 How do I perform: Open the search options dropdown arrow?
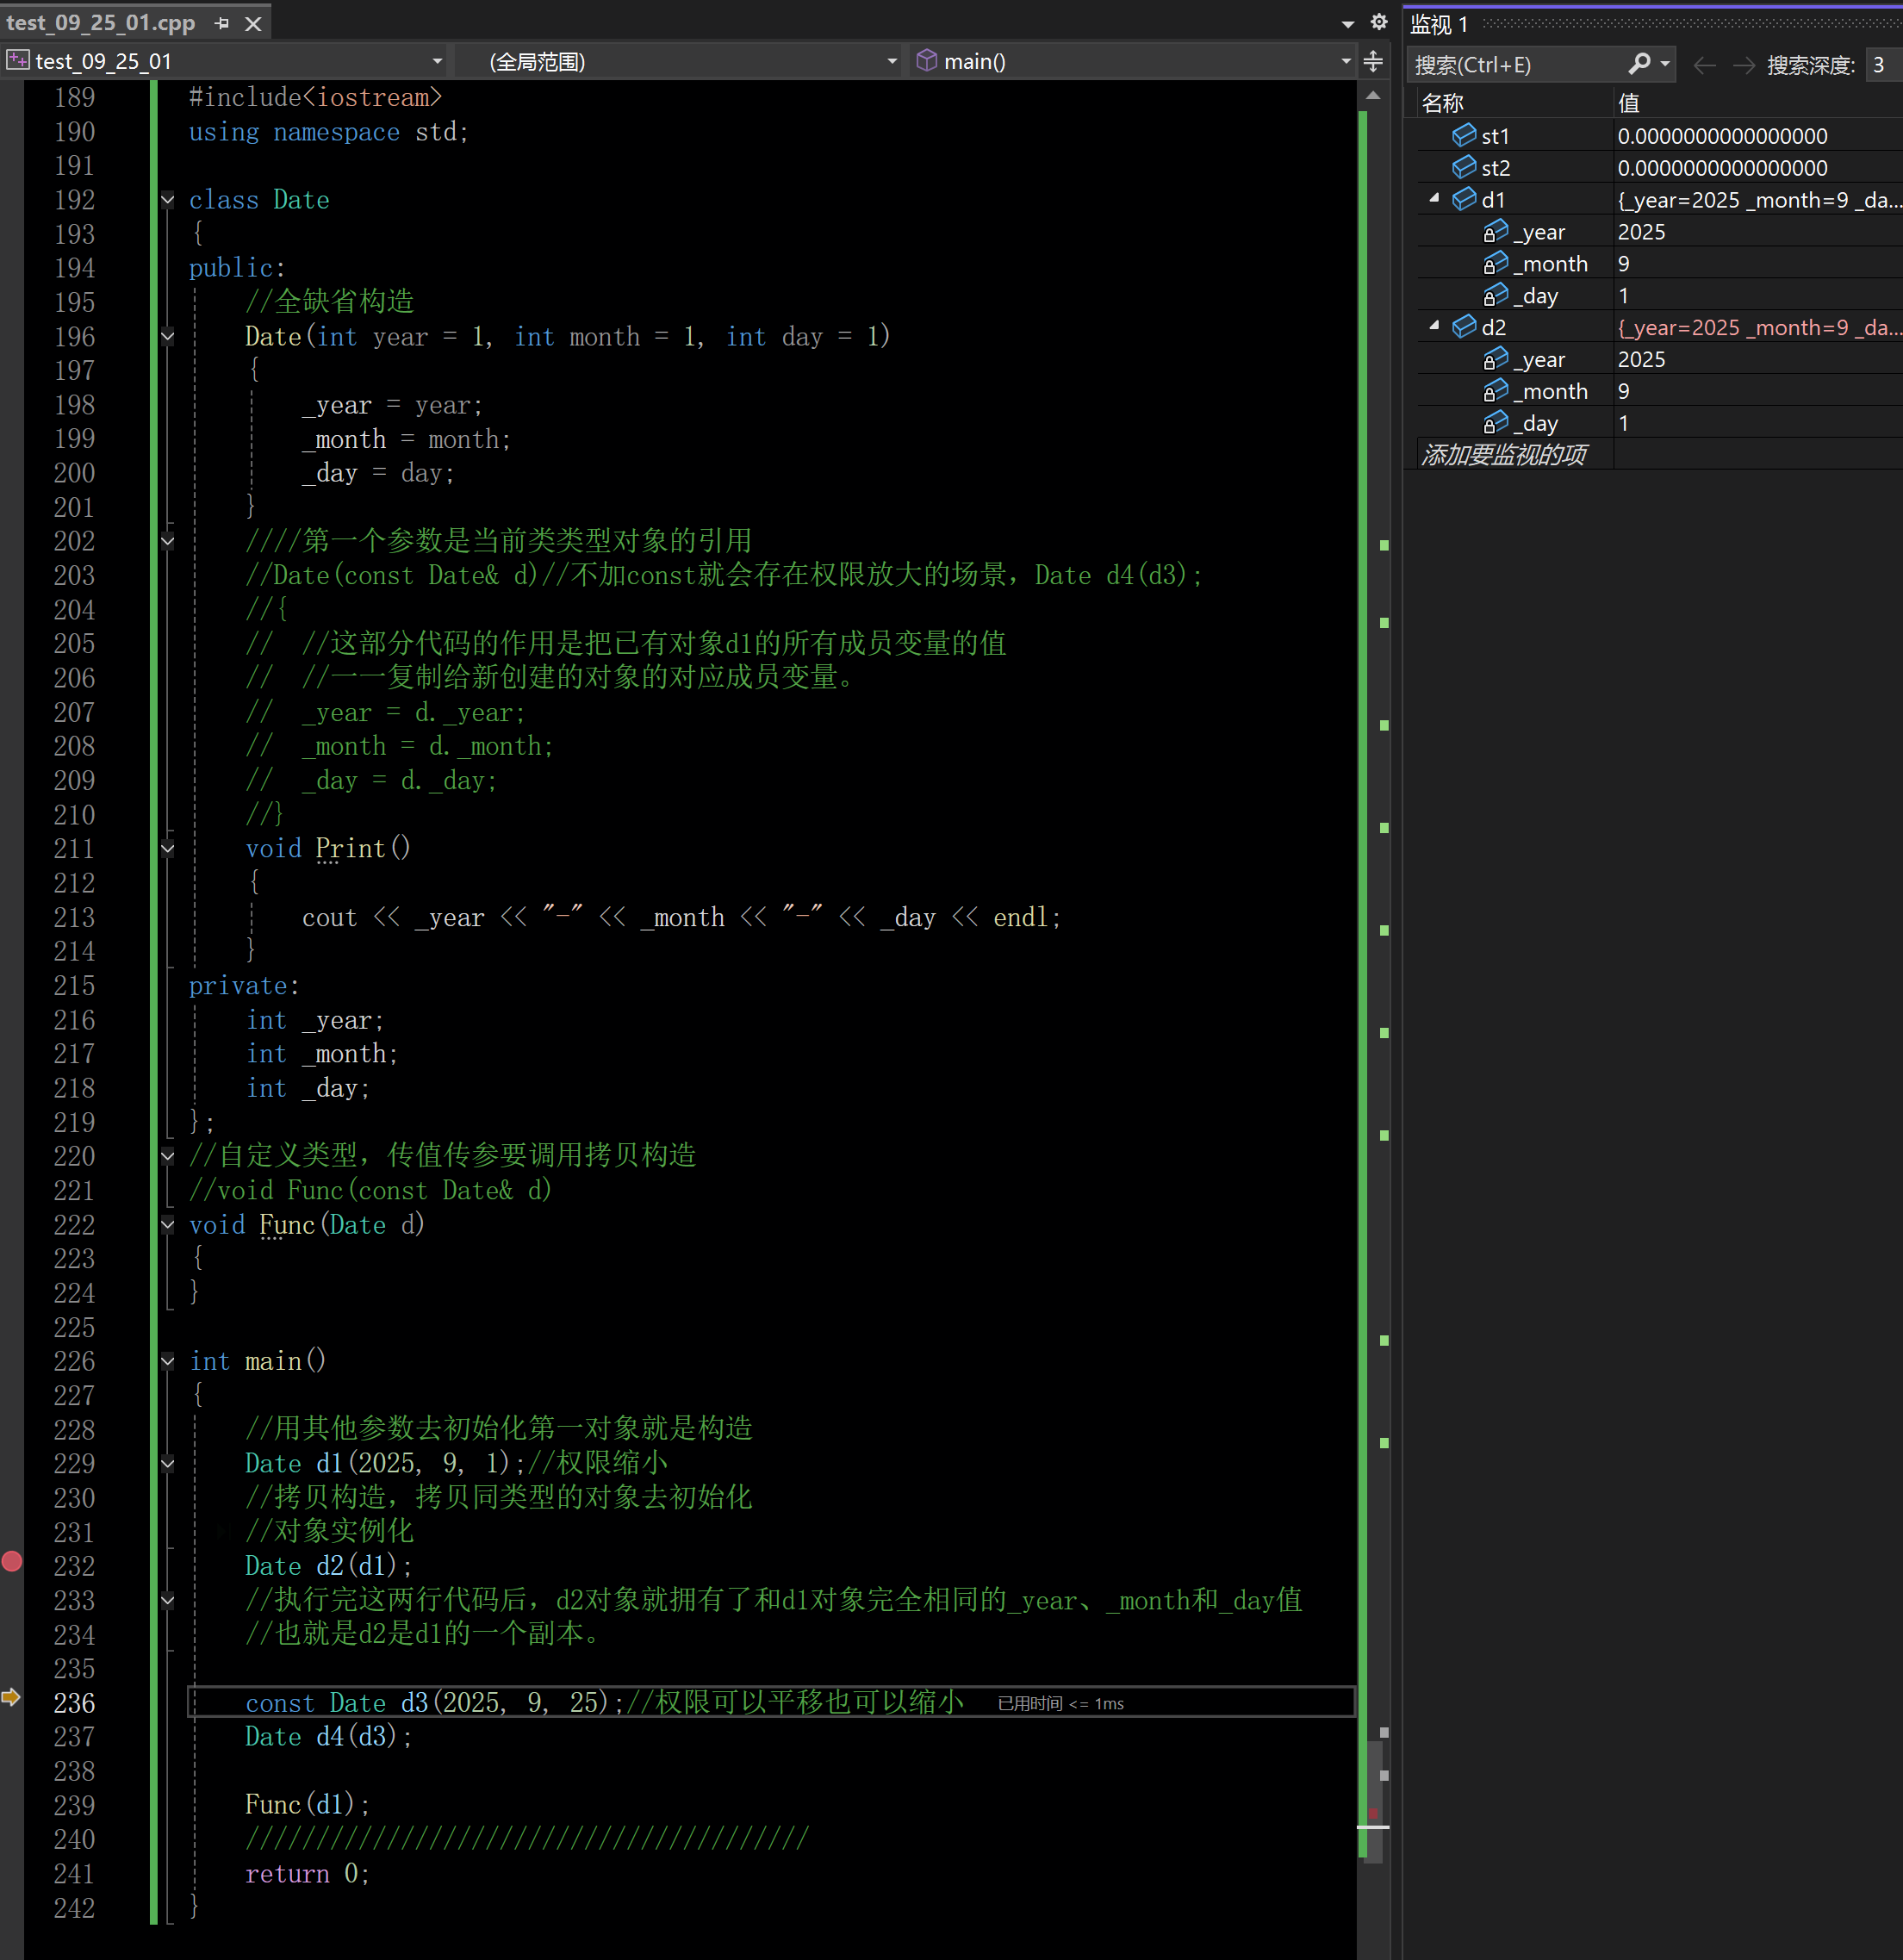click(1665, 64)
